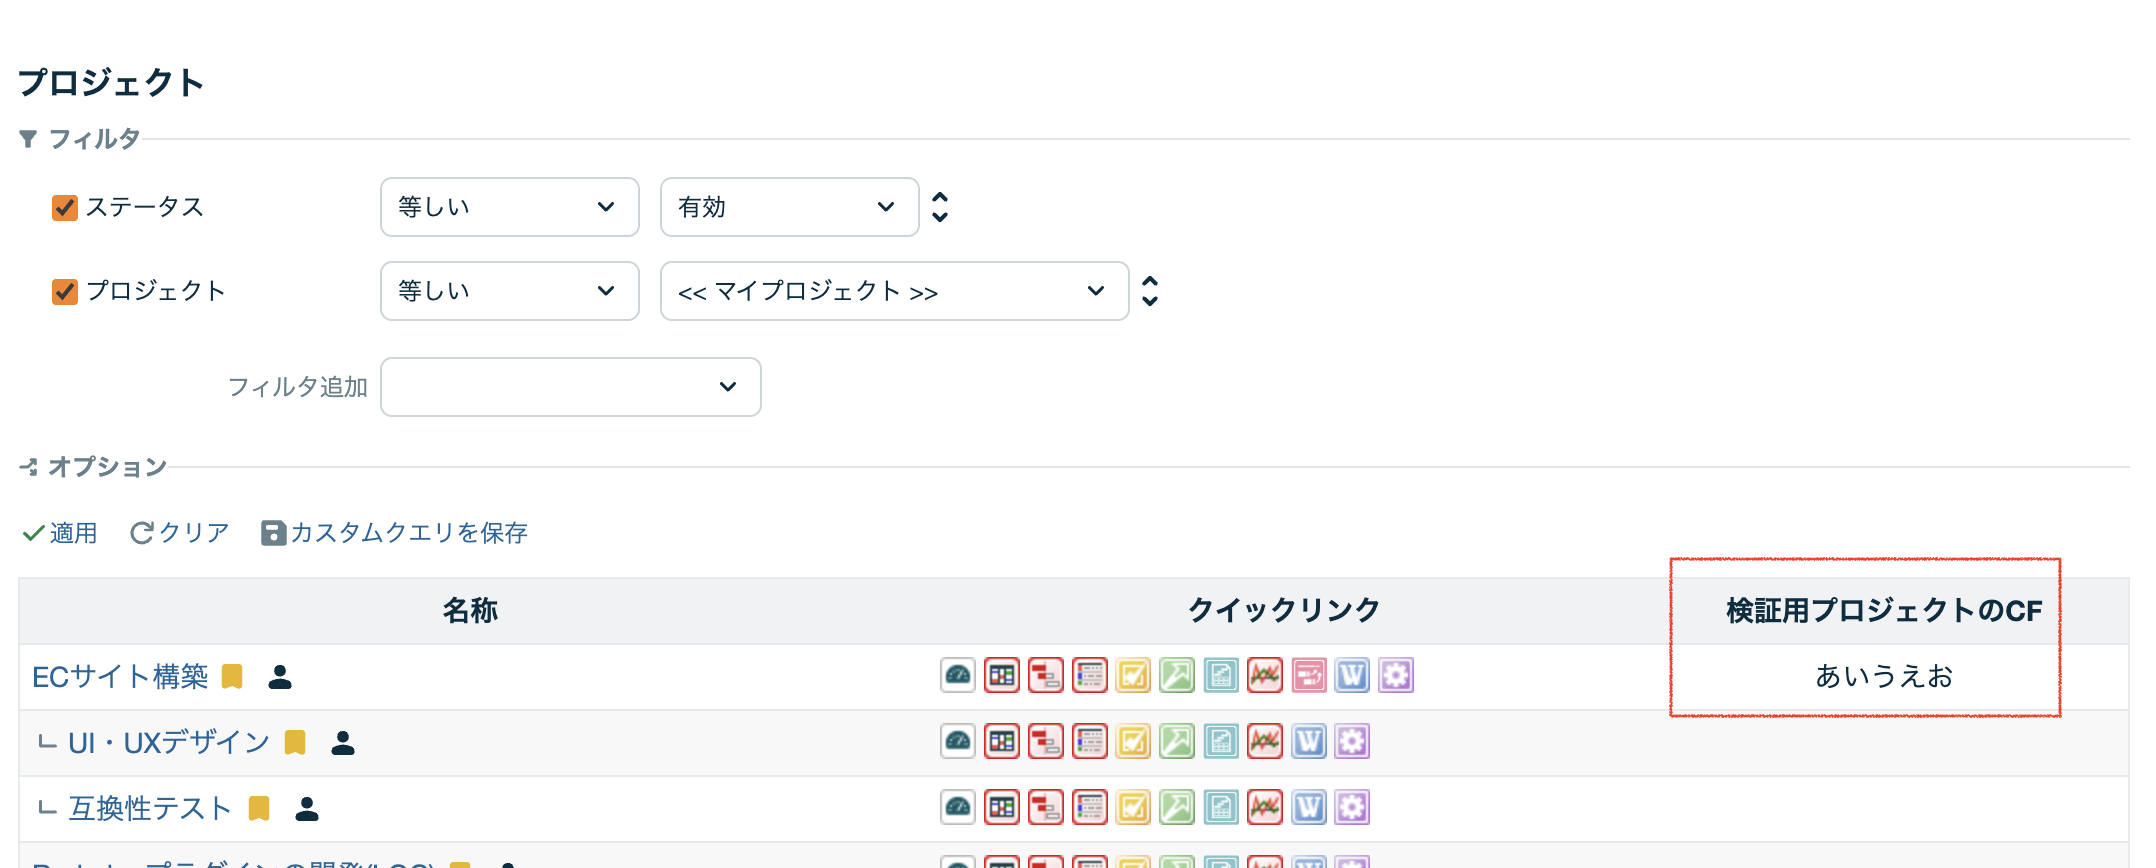
Task: Toggle multi-select arrows beside the 有効 dropdown
Action: (x=940, y=207)
